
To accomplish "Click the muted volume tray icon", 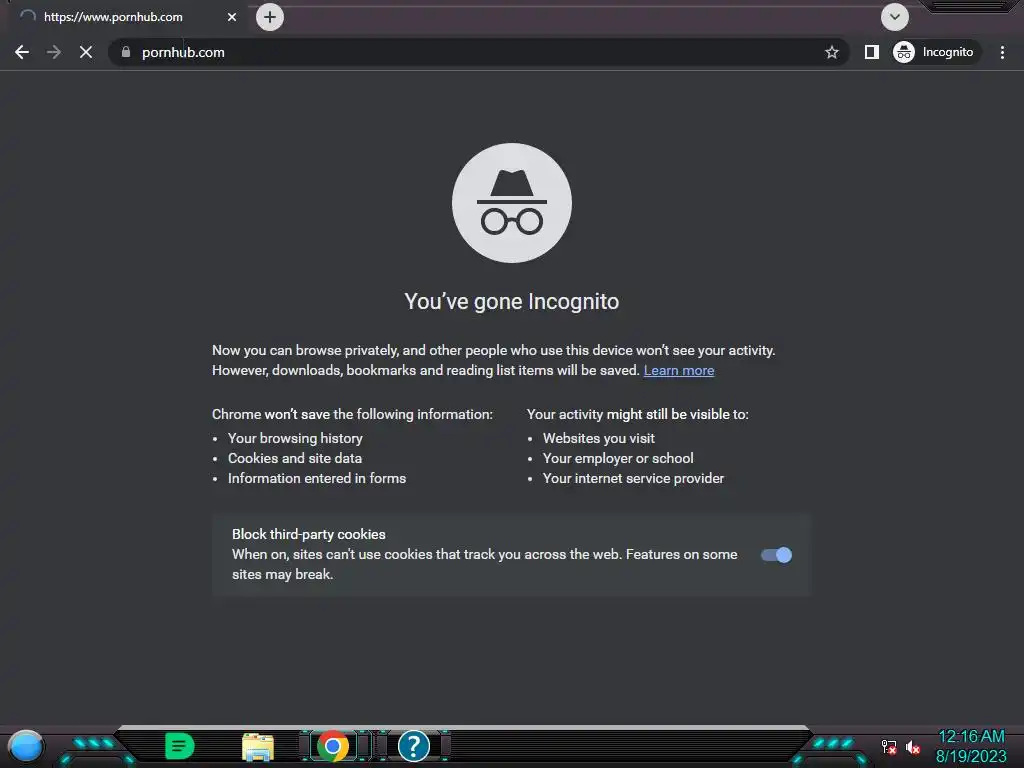I will tap(913, 747).
